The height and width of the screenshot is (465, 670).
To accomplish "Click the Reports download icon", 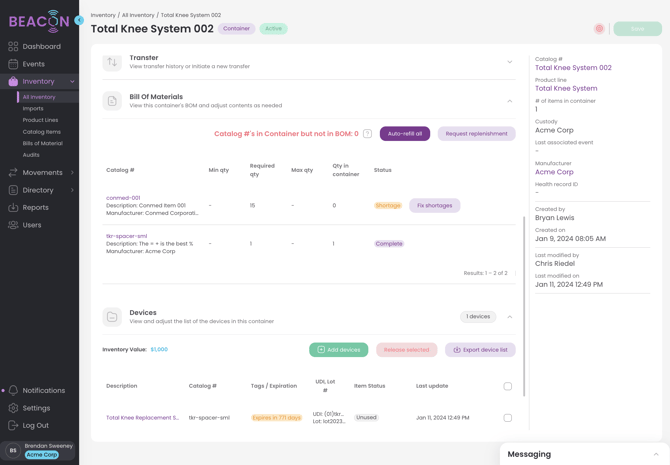I will pos(13,207).
